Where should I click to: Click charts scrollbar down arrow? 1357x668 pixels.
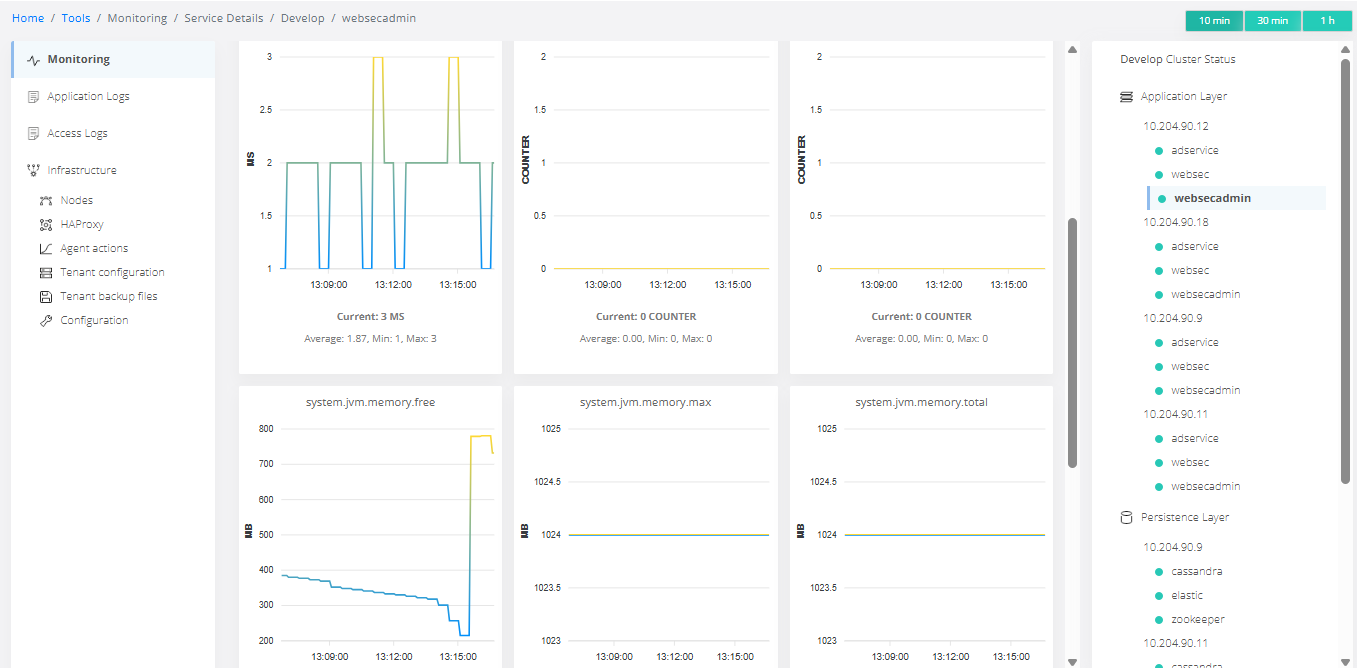(x=1072, y=661)
